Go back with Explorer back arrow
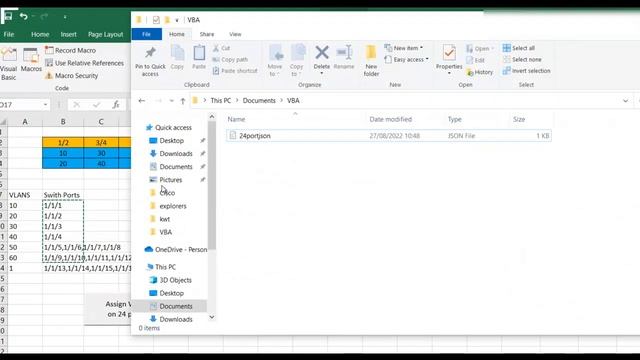 142,100
